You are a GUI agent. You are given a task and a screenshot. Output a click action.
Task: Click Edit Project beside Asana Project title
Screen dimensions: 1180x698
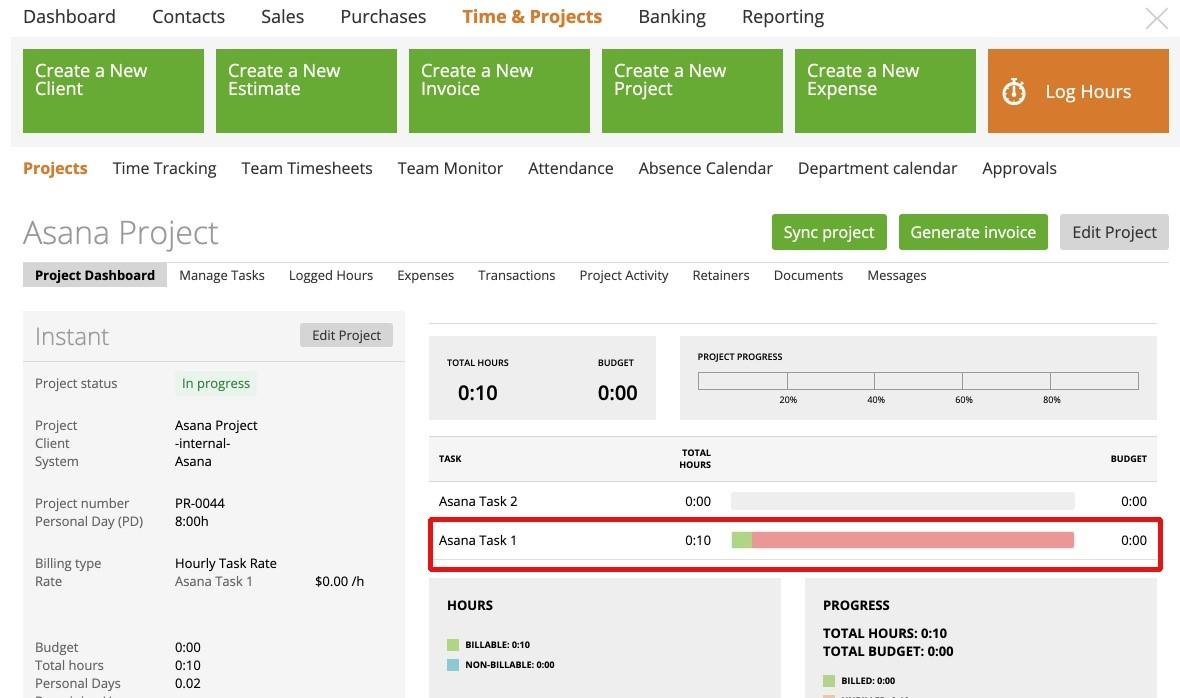1114,232
